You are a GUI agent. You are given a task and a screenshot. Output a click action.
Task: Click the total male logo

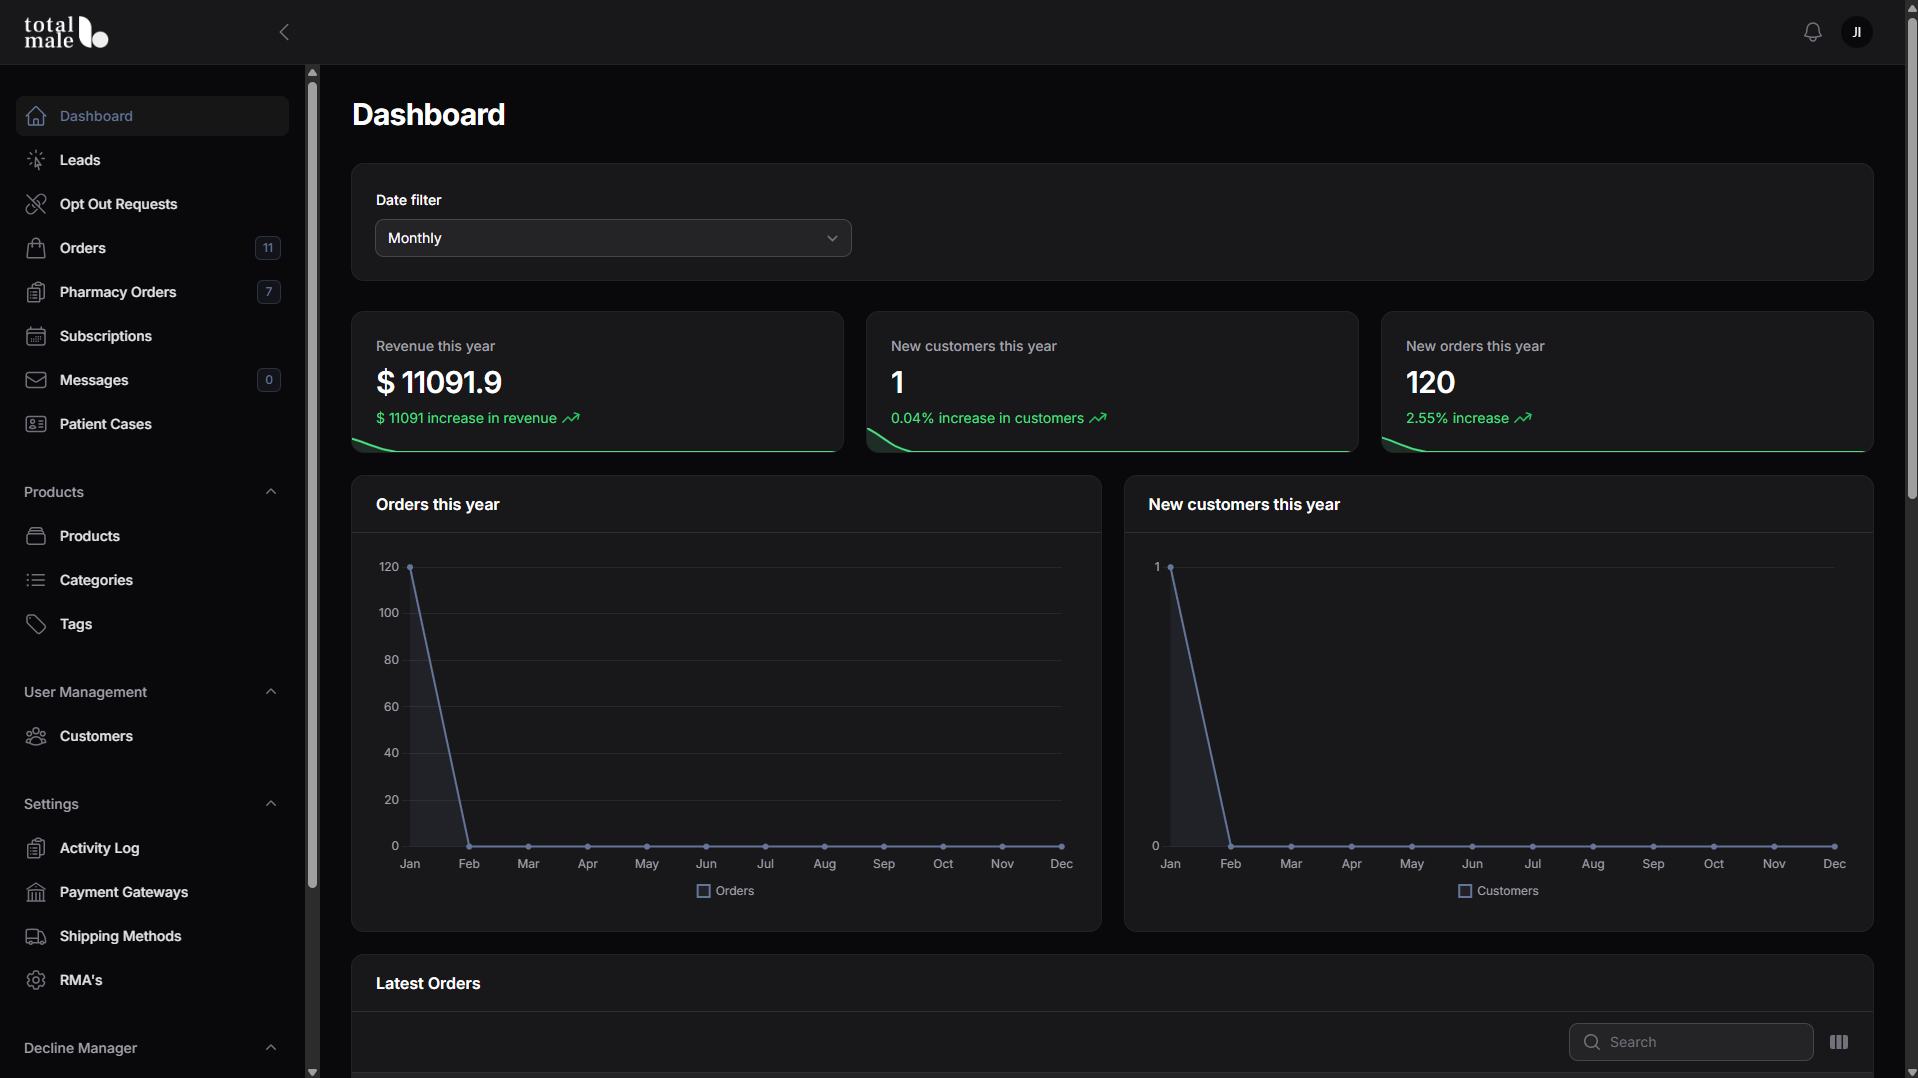coord(66,32)
